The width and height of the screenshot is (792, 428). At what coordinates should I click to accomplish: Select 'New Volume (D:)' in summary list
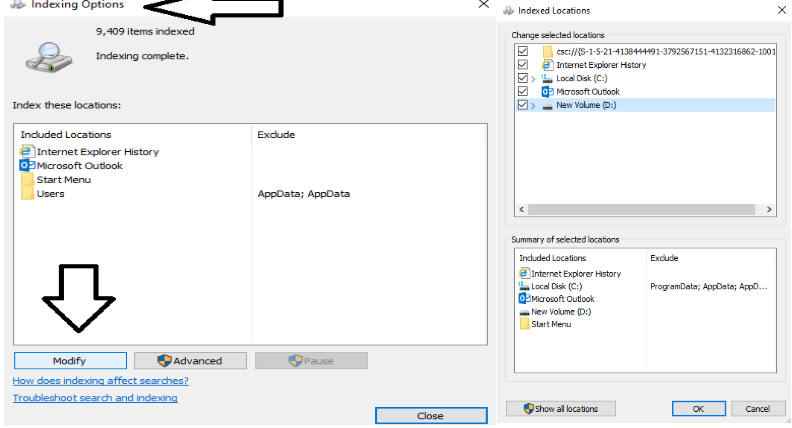[x=561, y=312]
